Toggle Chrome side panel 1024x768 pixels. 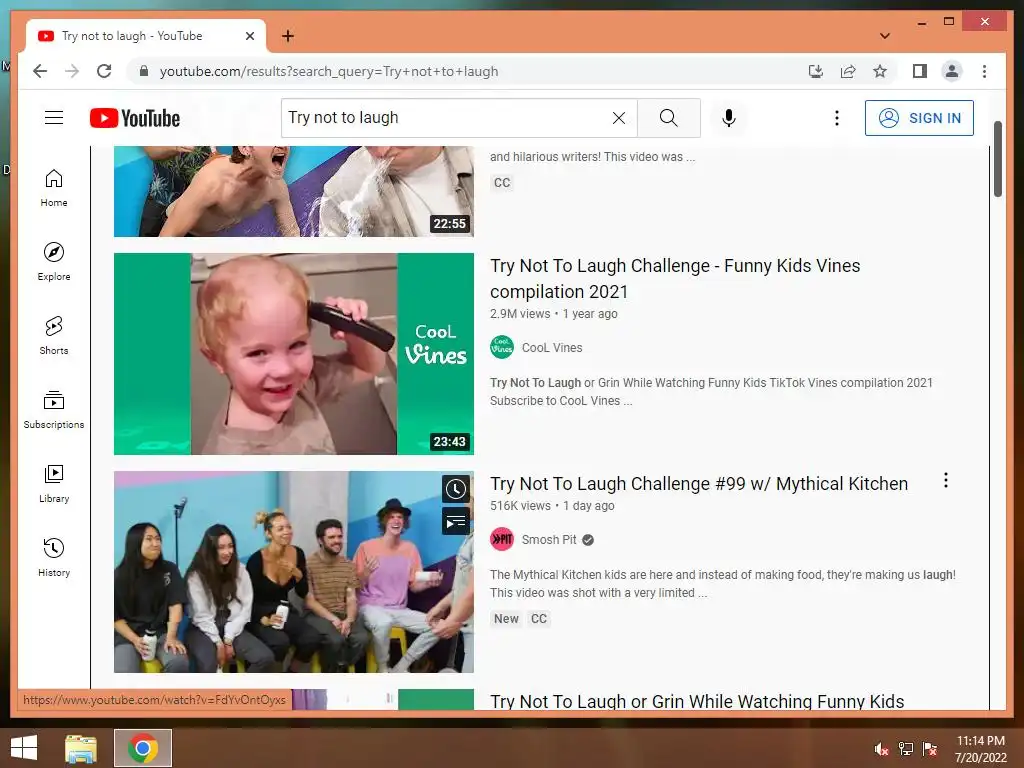point(920,71)
